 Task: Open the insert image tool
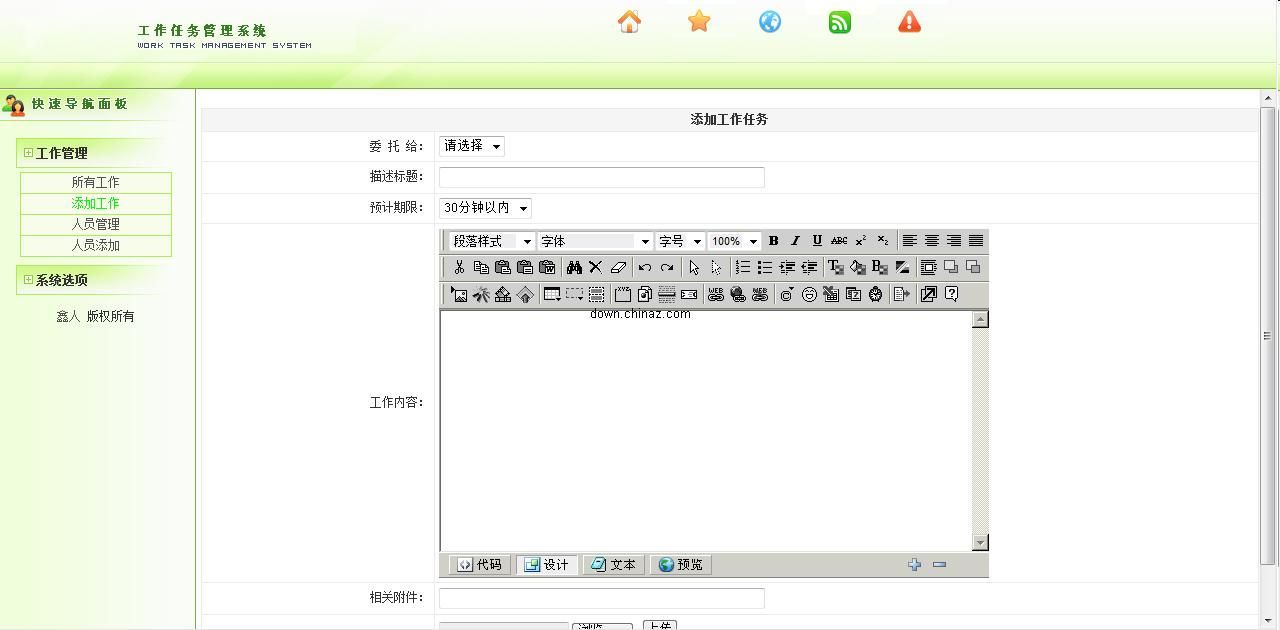pos(459,294)
